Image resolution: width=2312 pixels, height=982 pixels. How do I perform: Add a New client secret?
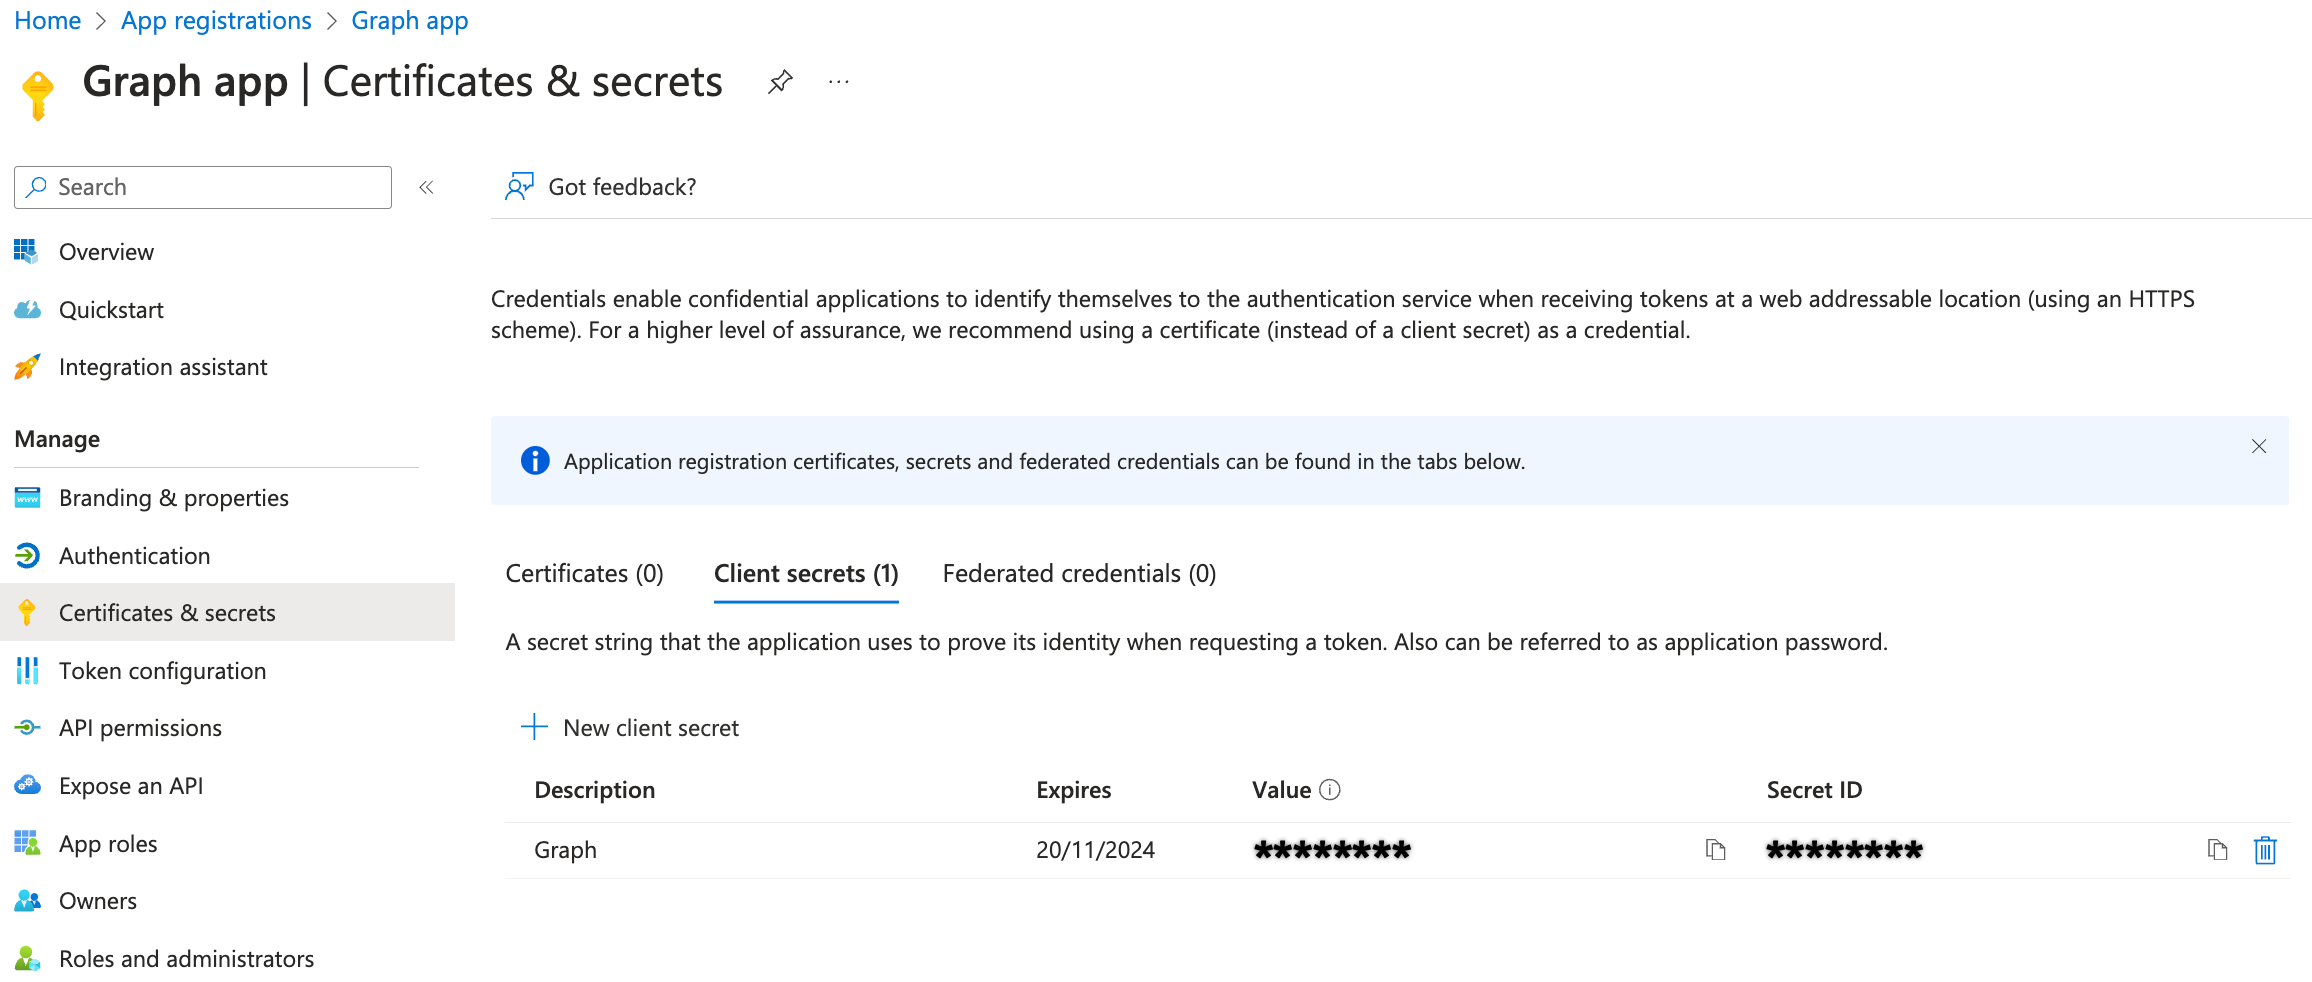click(x=630, y=728)
